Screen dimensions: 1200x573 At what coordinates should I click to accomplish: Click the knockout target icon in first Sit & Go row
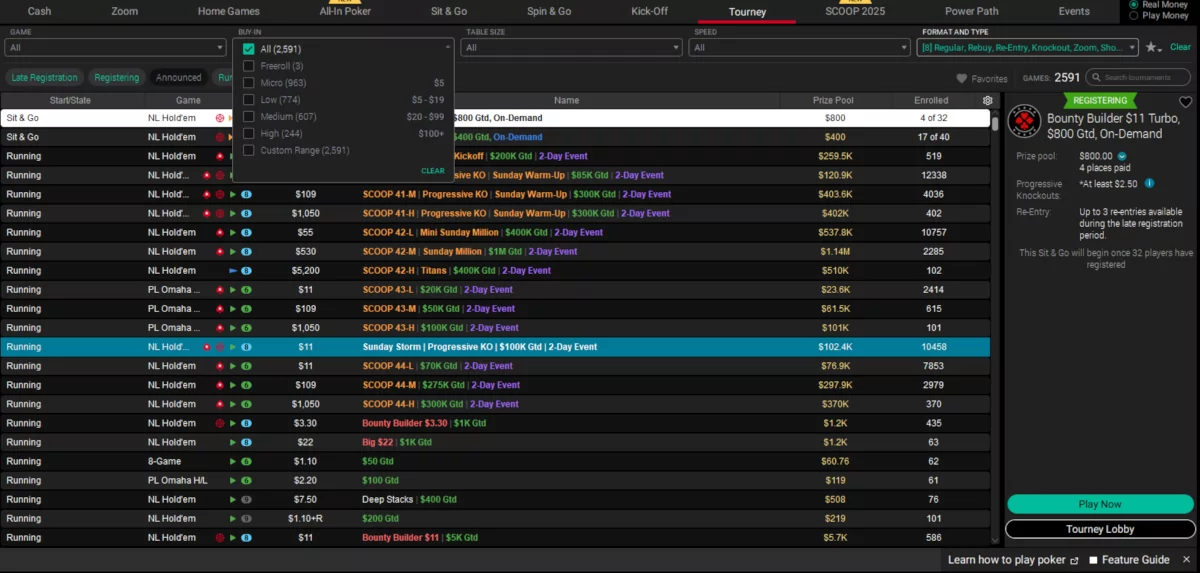(220, 118)
